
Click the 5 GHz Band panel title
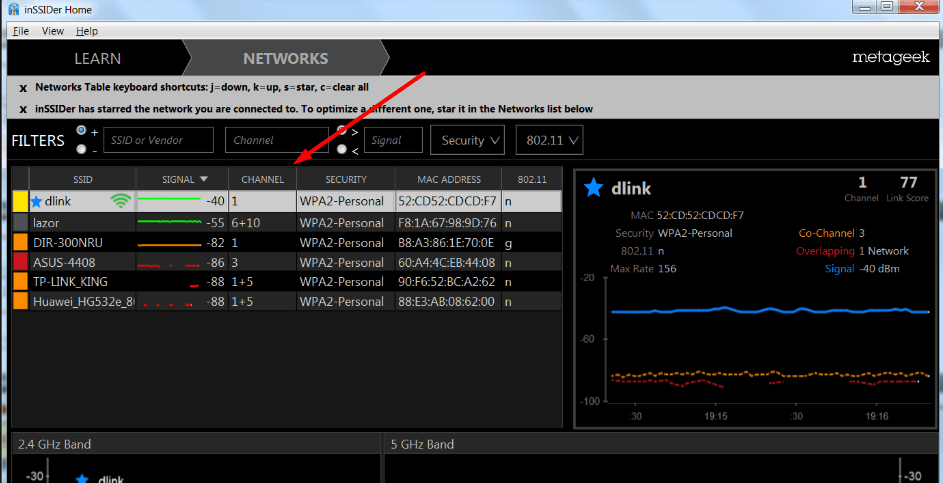pyautogui.click(x=422, y=445)
